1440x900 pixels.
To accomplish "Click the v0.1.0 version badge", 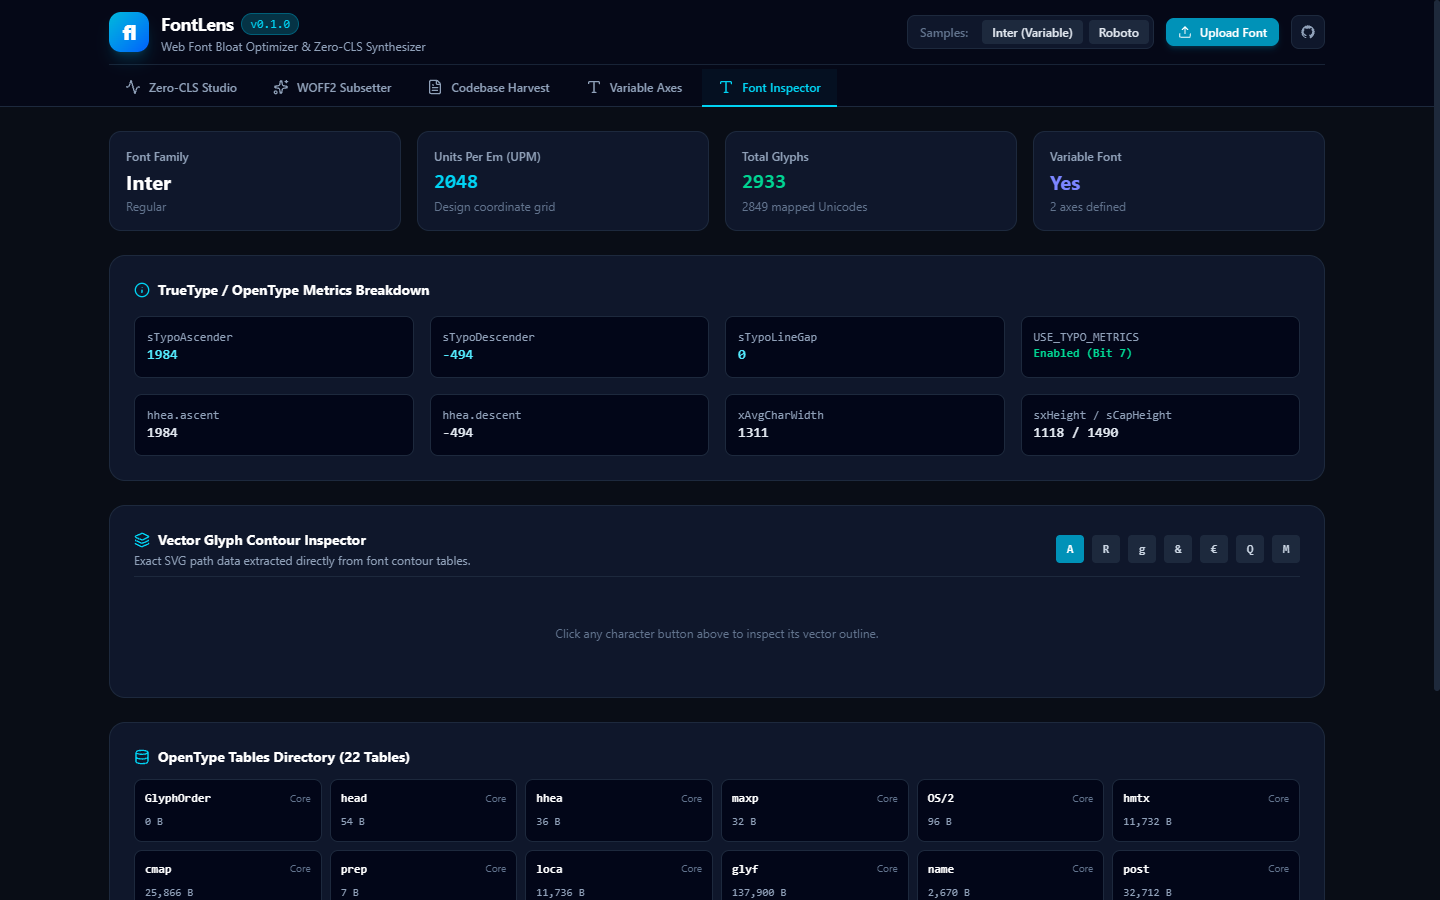I will point(270,24).
